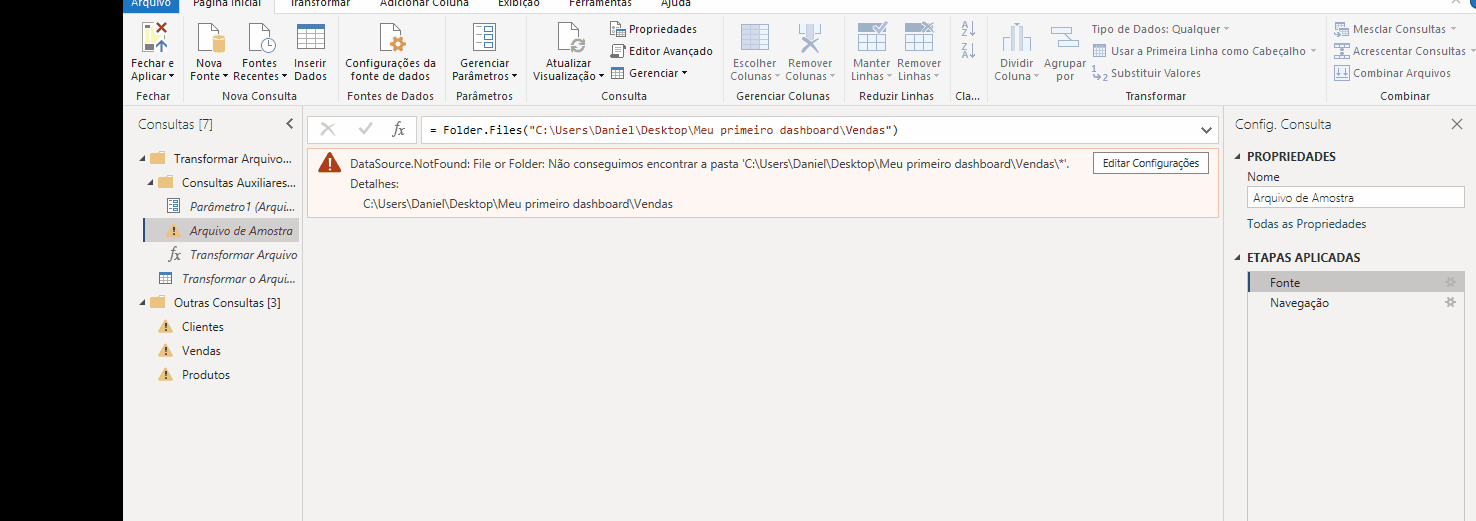Switch to Transformar tab

click(320, 5)
